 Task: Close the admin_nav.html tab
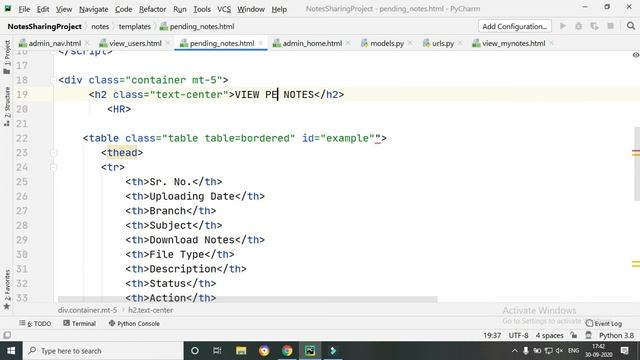(x=87, y=43)
